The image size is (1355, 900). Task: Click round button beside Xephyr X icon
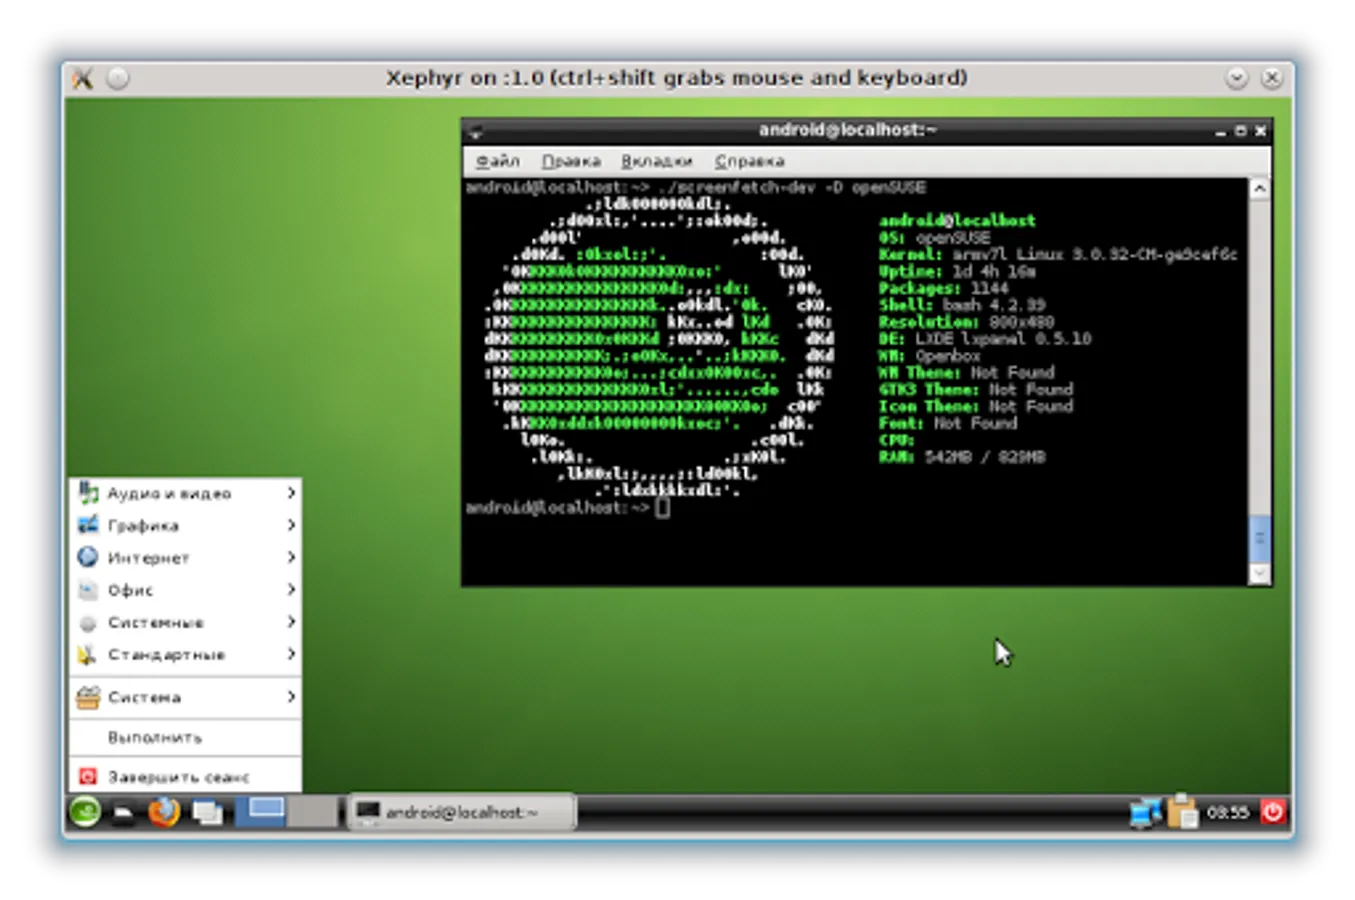click(118, 78)
